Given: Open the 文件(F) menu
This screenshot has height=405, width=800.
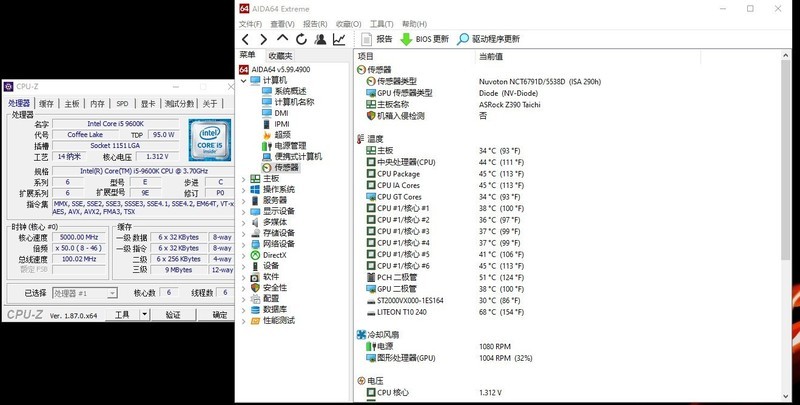Looking at the screenshot, I should click(x=250, y=24).
